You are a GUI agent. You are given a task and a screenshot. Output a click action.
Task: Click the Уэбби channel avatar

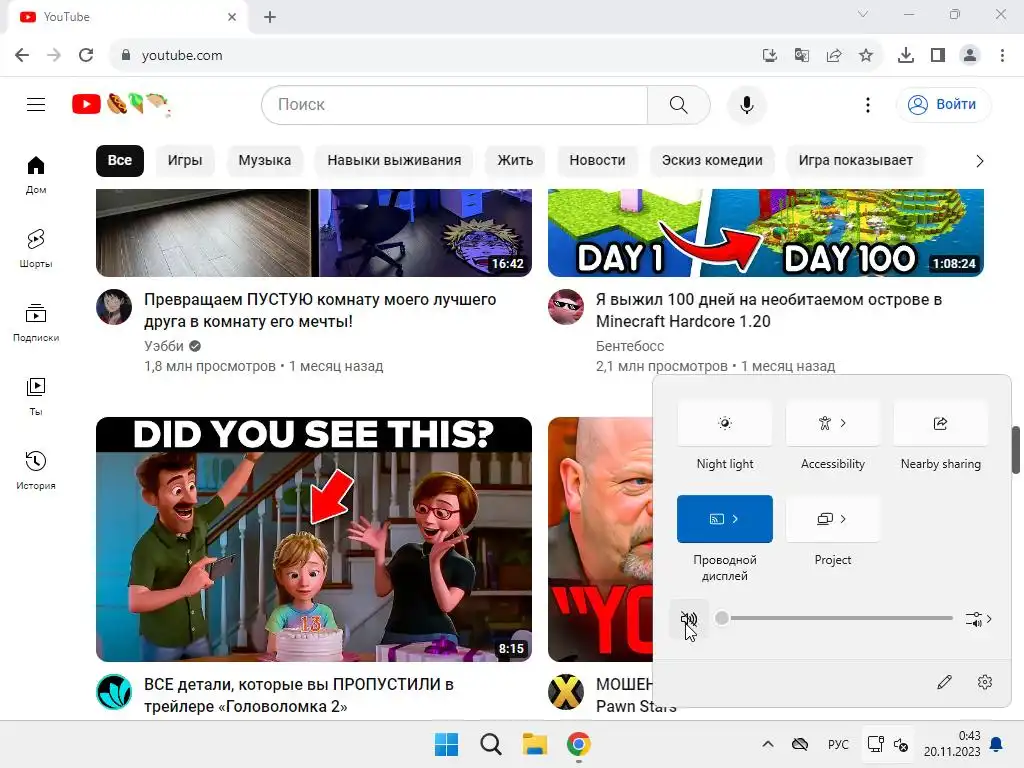click(x=114, y=307)
